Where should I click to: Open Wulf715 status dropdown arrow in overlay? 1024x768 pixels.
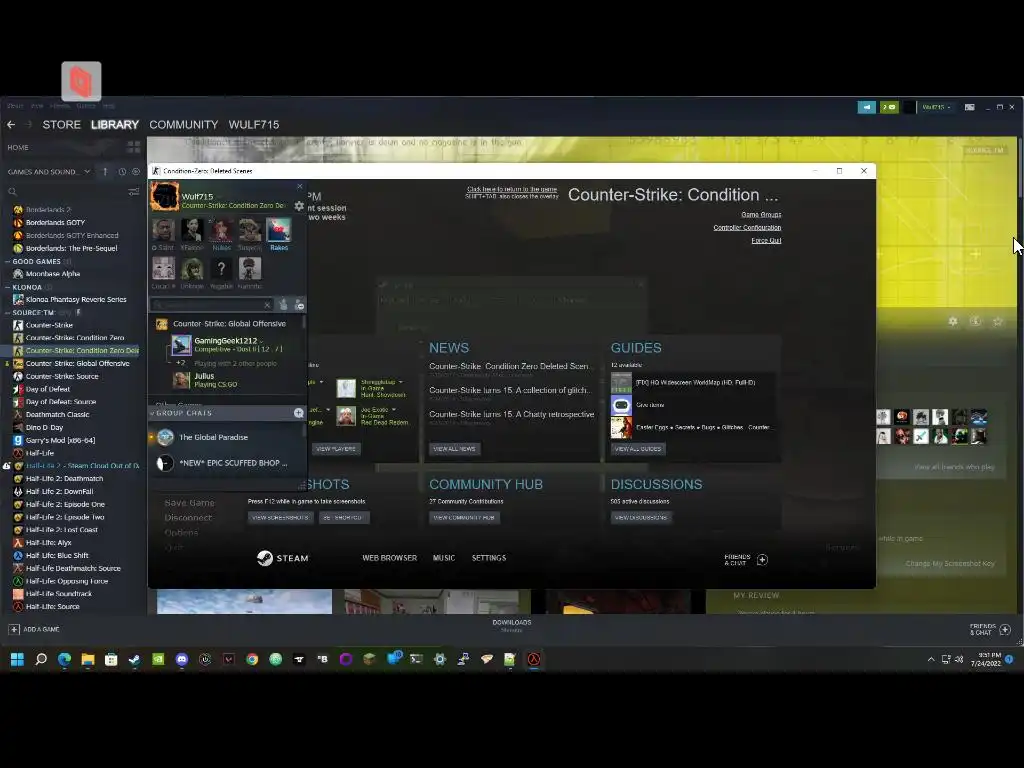(x=219, y=197)
